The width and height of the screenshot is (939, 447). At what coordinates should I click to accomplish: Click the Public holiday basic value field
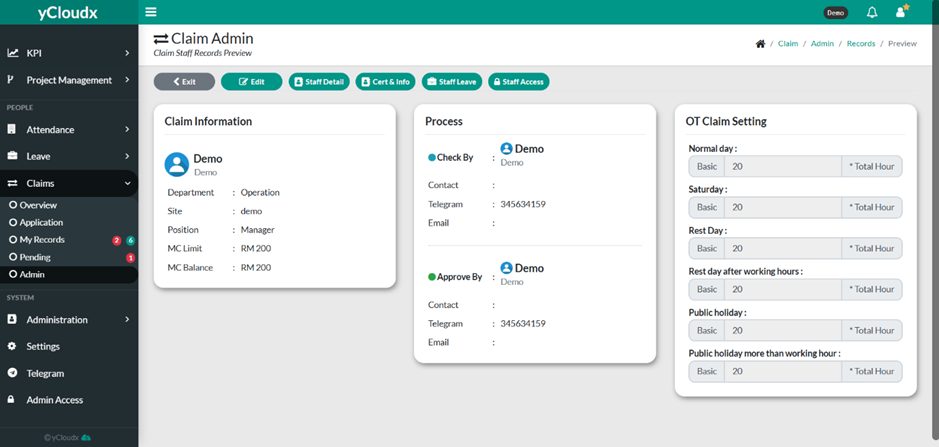(x=783, y=330)
